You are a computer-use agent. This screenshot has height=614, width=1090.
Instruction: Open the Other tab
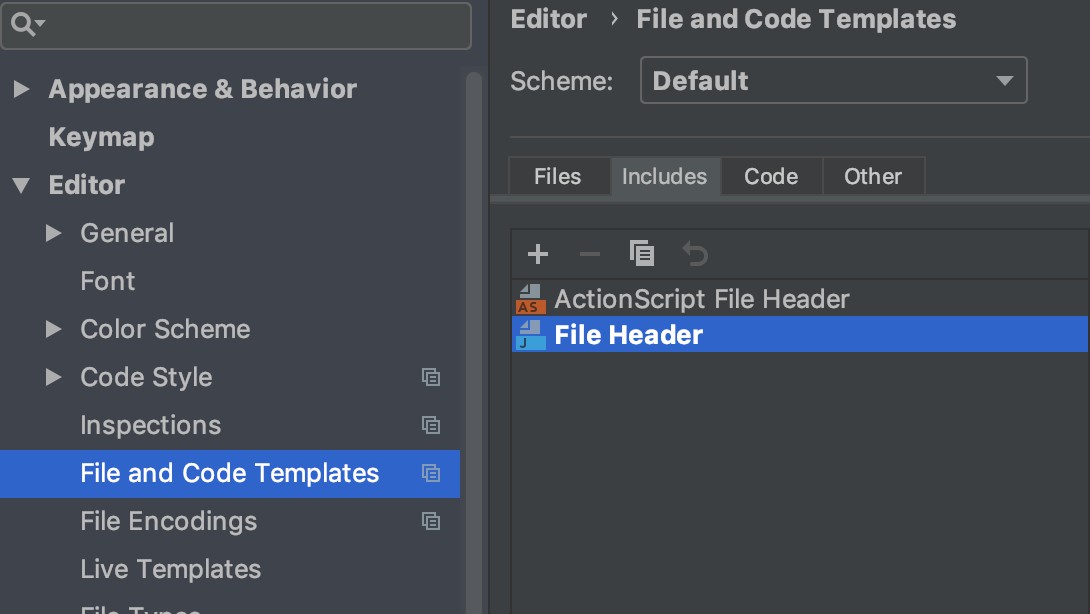click(872, 177)
